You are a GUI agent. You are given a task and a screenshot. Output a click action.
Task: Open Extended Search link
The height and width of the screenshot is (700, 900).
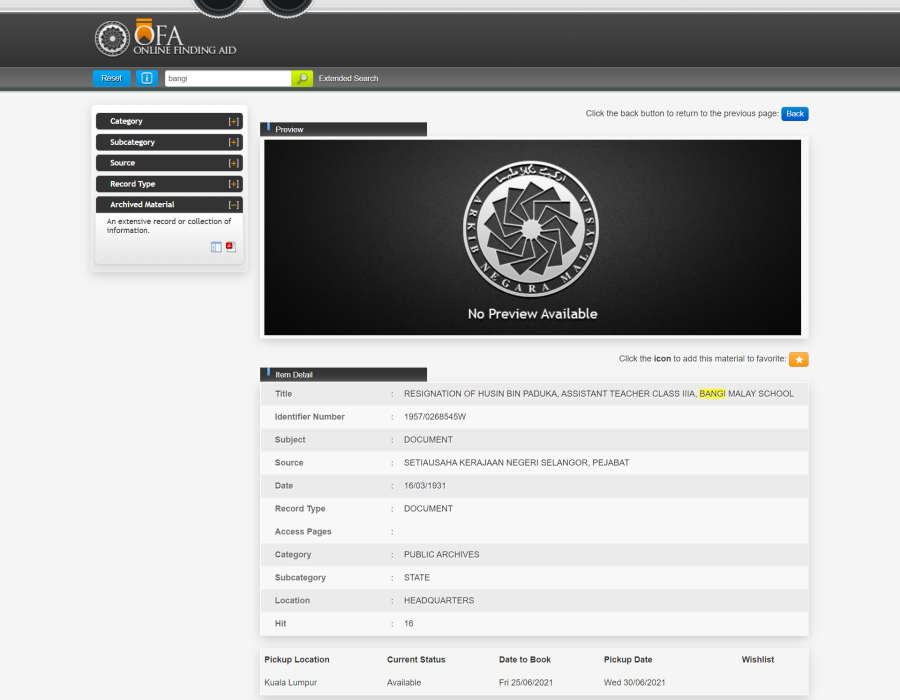[348, 79]
